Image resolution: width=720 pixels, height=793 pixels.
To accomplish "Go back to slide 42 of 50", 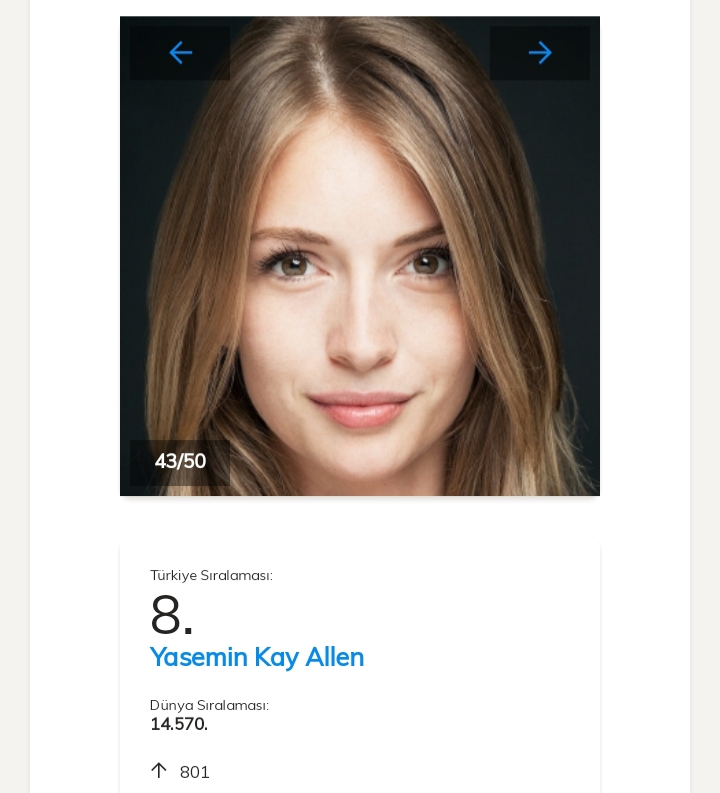I will [180, 53].
